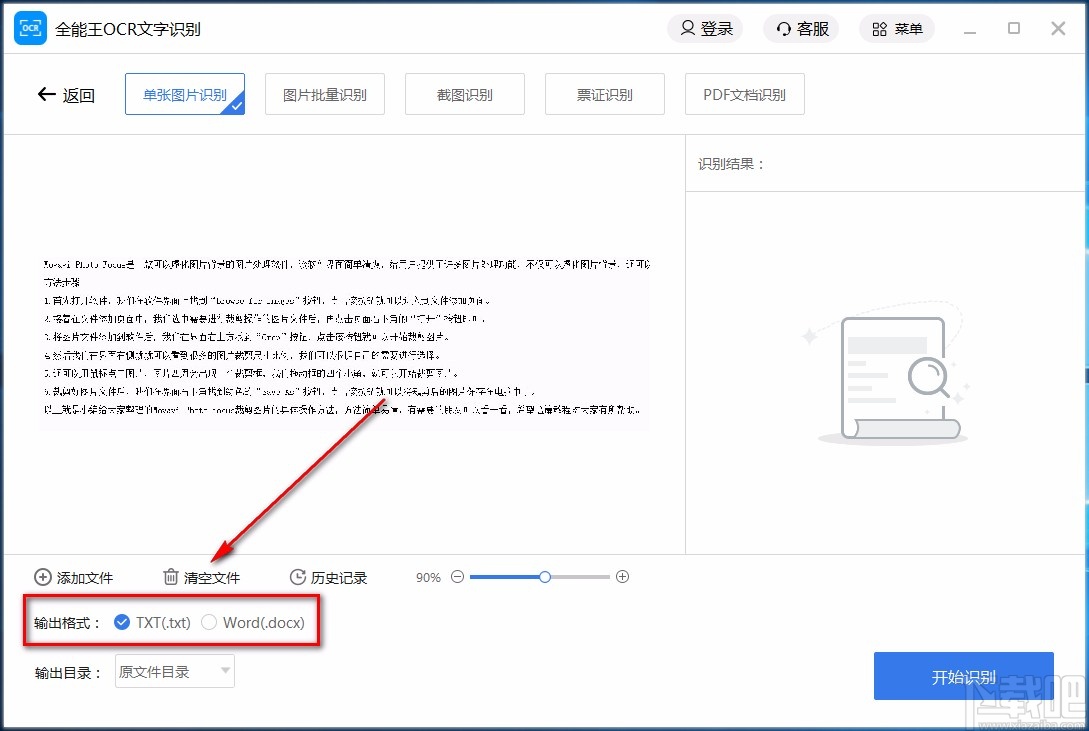Zoom out with the minus icon

(457, 577)
